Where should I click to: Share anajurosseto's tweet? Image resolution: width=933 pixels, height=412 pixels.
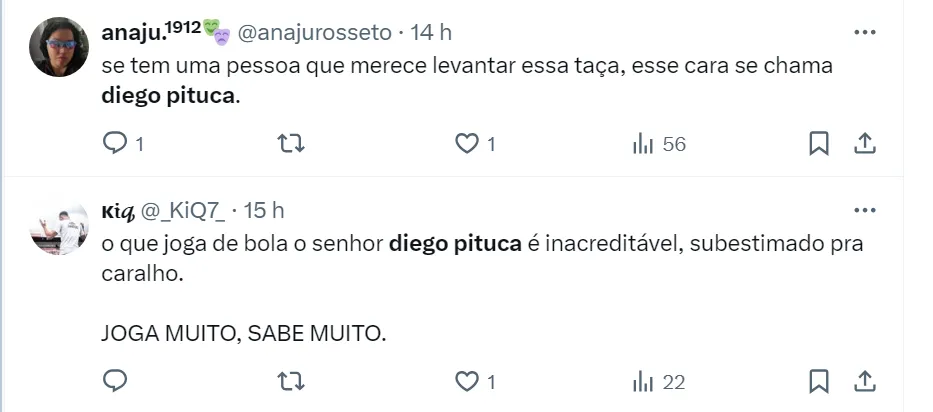[x=865, y=144]
